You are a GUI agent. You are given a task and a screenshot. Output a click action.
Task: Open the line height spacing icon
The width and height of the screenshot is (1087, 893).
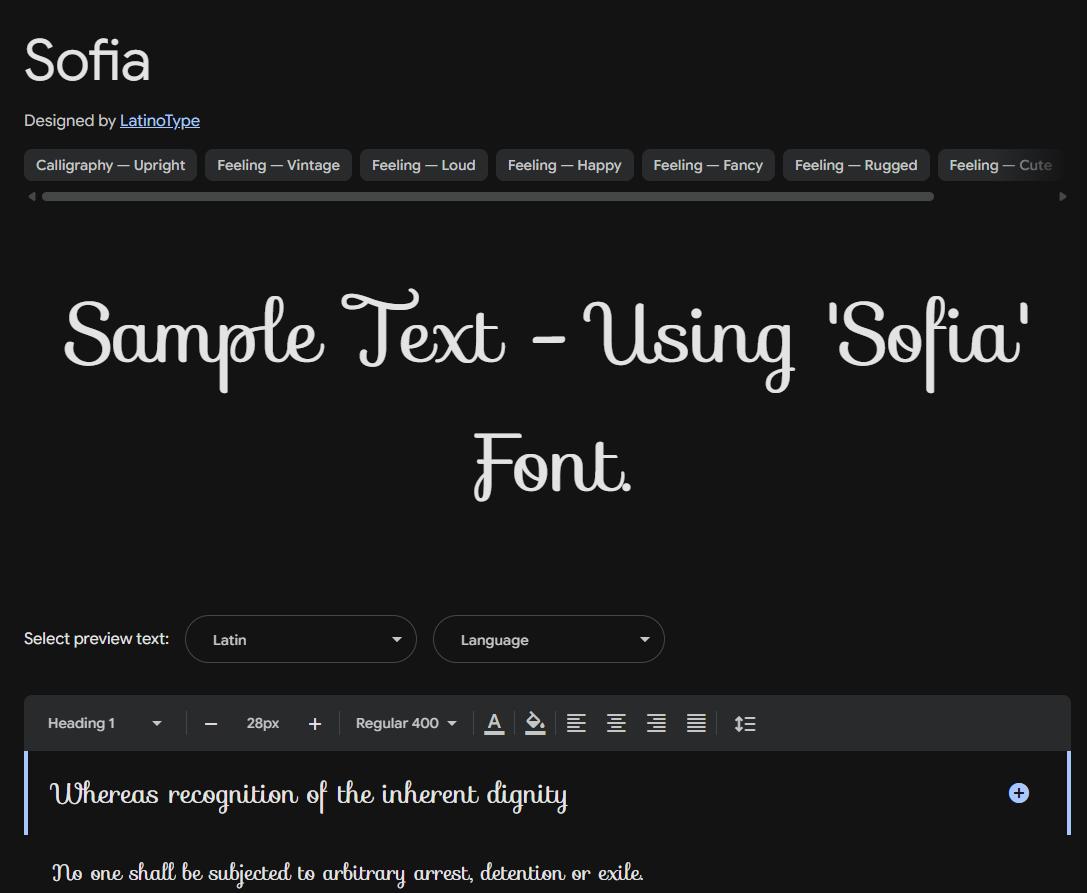pyautogui.click(x=745, y=723)
